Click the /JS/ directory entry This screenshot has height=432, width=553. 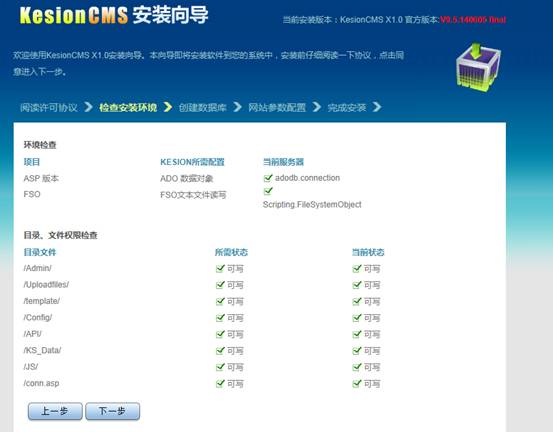coord(31,367)
